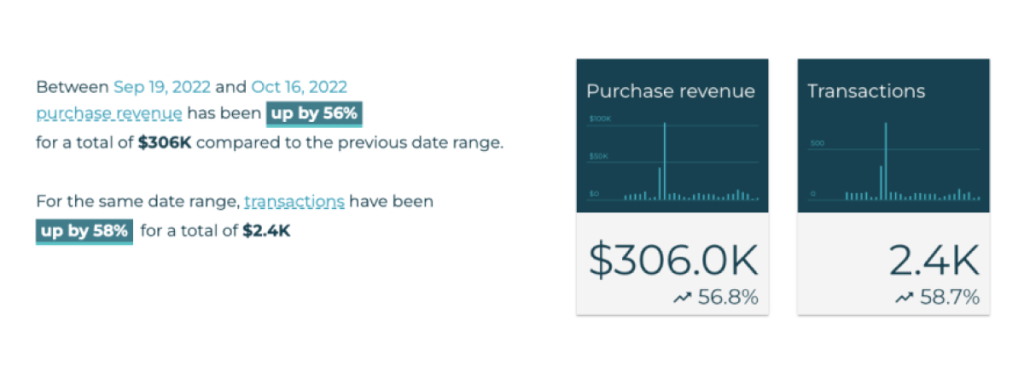This screenshot has width=1024, height=384.
Task: Click the Sep 19, 2022 start date
Action: point(162,87)
